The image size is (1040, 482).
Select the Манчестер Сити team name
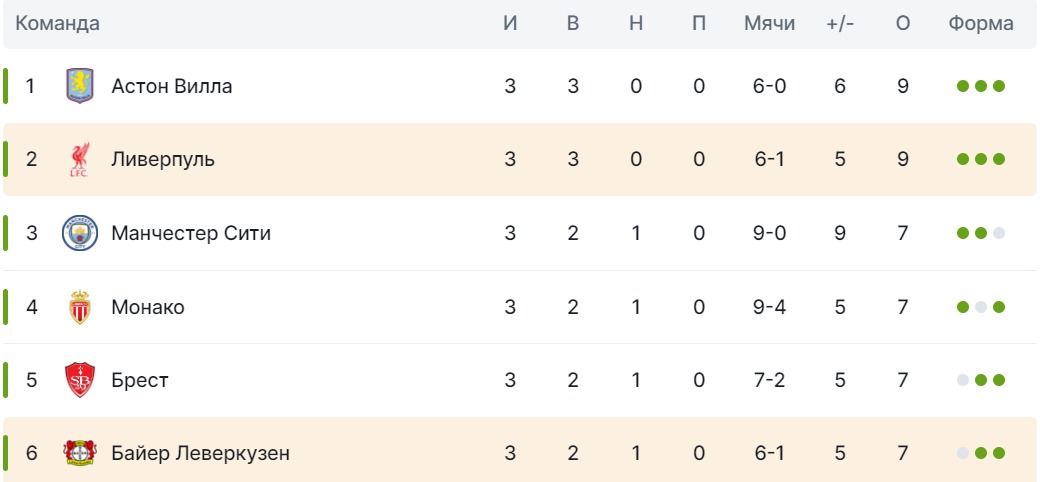point(191,233)
